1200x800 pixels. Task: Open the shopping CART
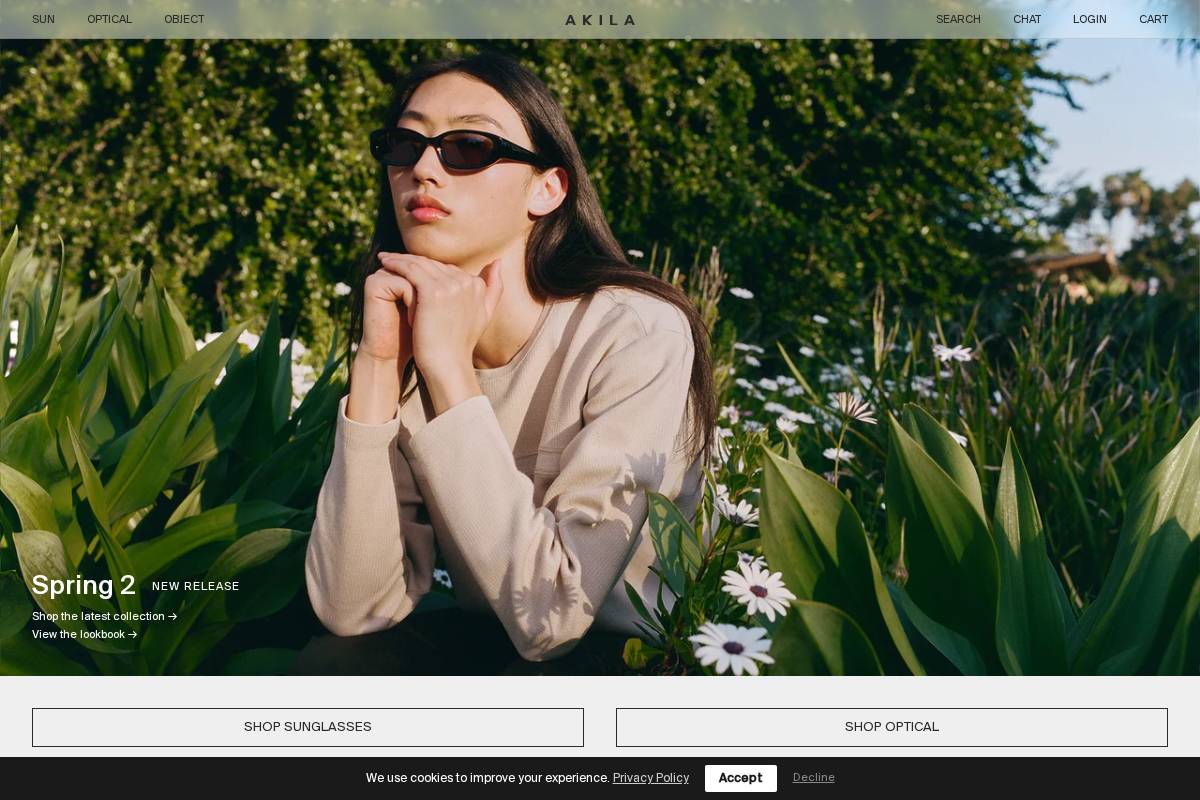point(1154,19)
